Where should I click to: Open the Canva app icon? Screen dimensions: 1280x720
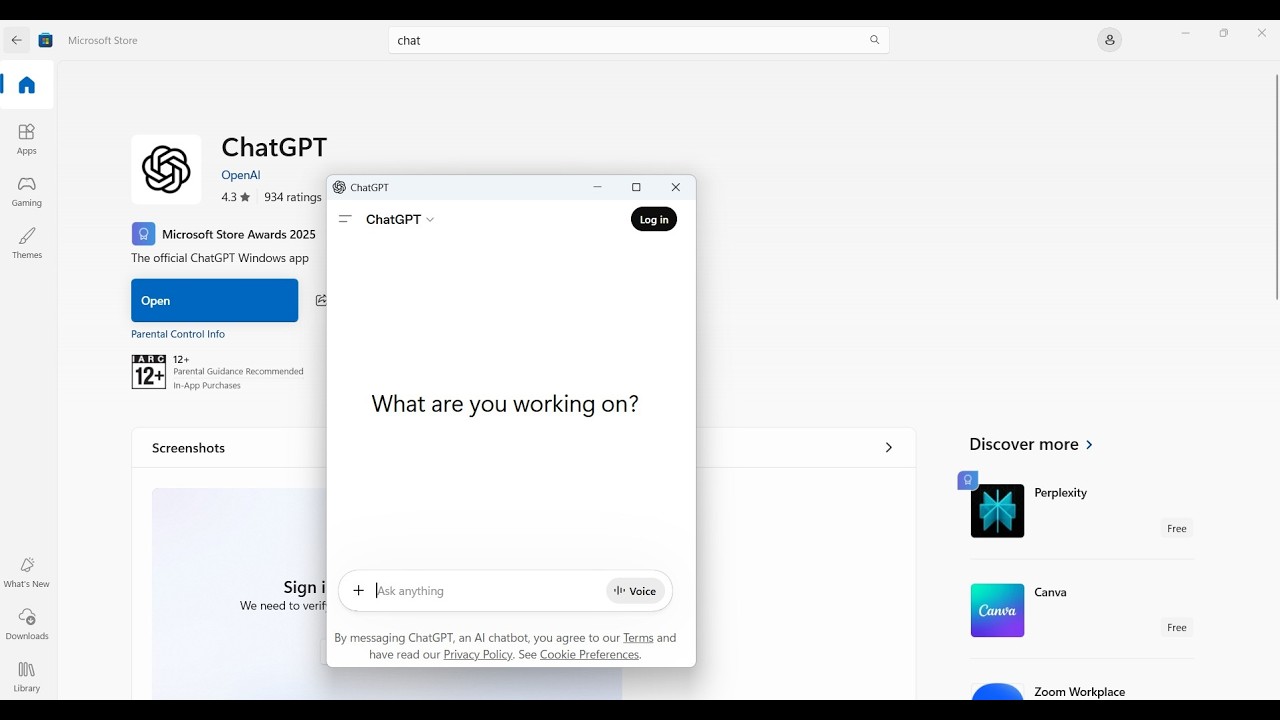click(997, 610)
